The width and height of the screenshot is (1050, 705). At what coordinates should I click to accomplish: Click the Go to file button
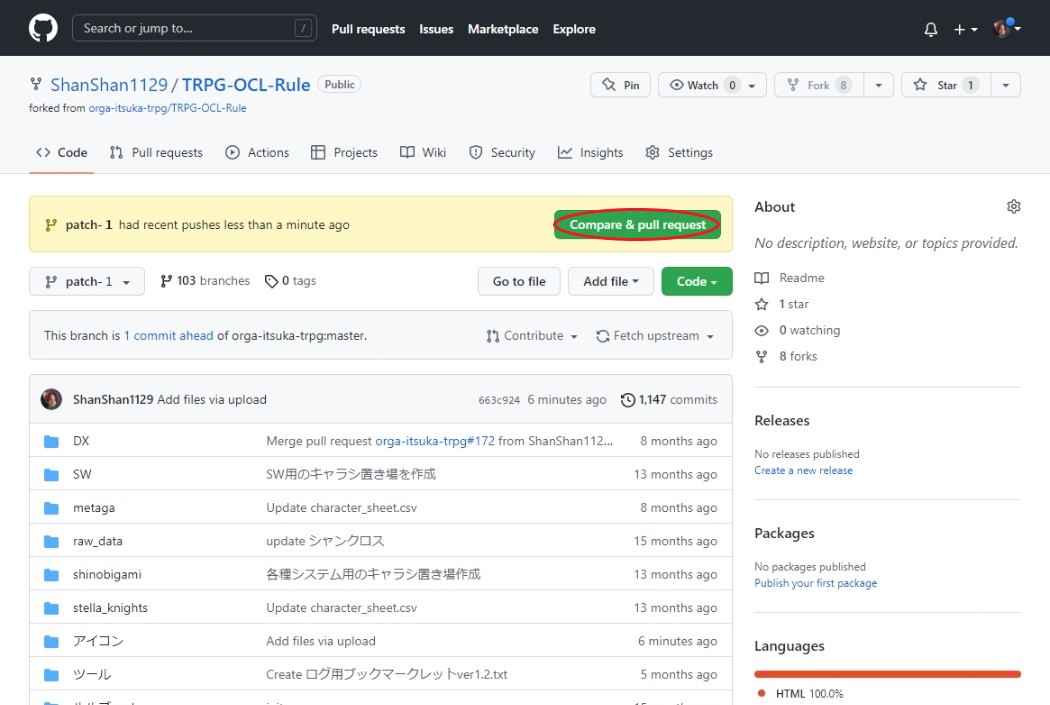519,281
